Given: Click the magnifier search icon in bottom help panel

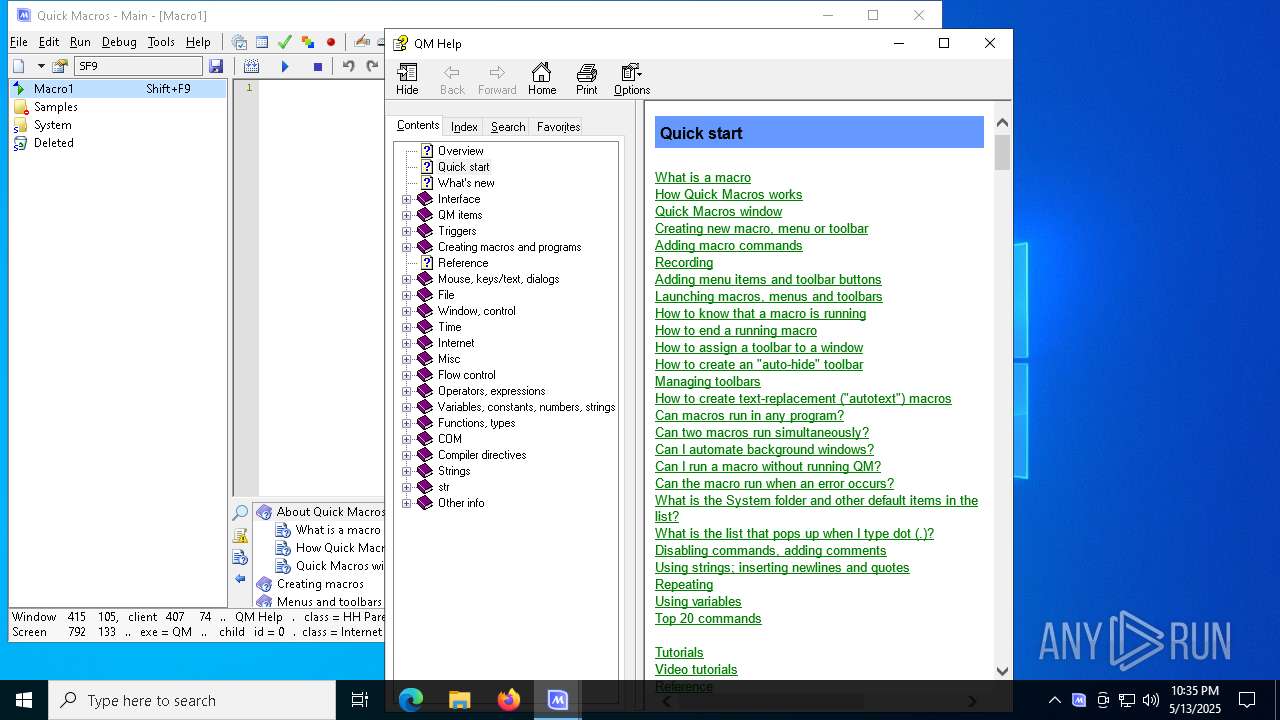Looking at the screenshot, I should click(240, 513).
